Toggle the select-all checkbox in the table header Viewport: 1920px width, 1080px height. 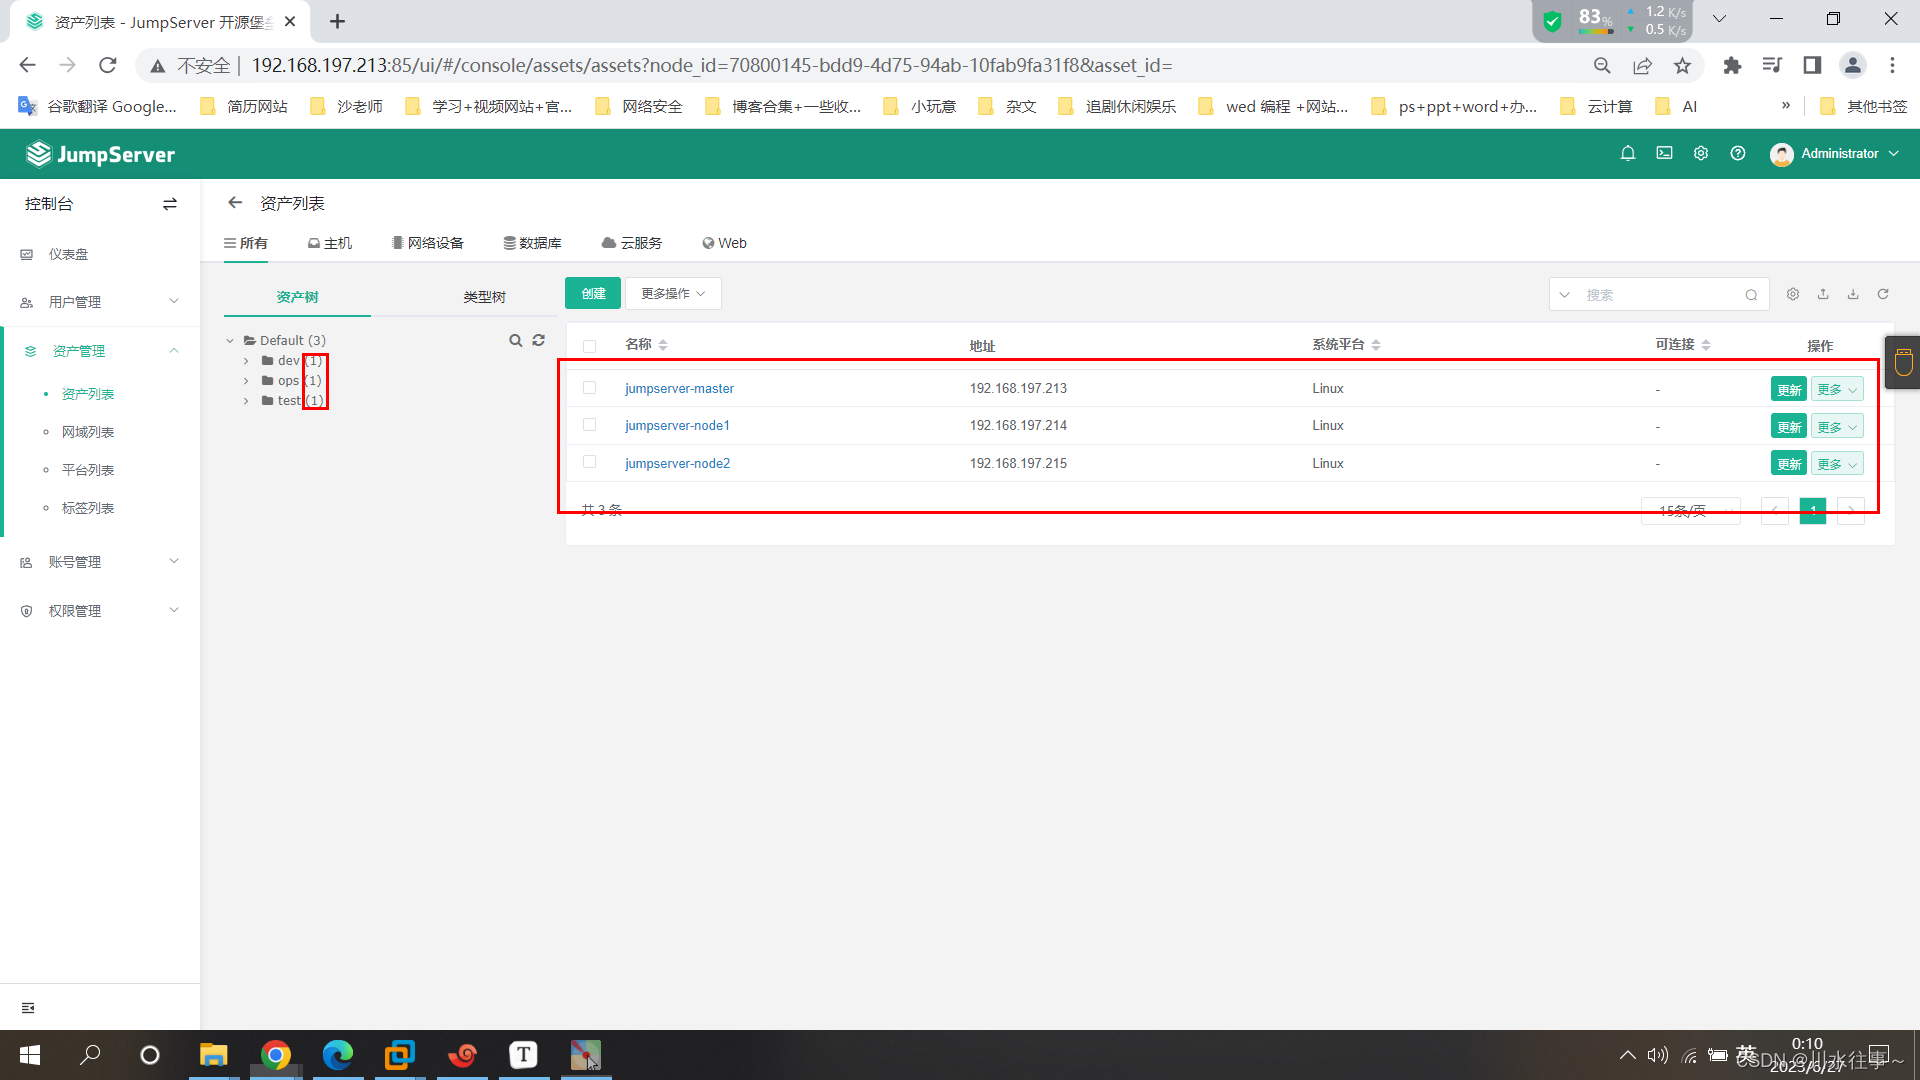point(590,346)
